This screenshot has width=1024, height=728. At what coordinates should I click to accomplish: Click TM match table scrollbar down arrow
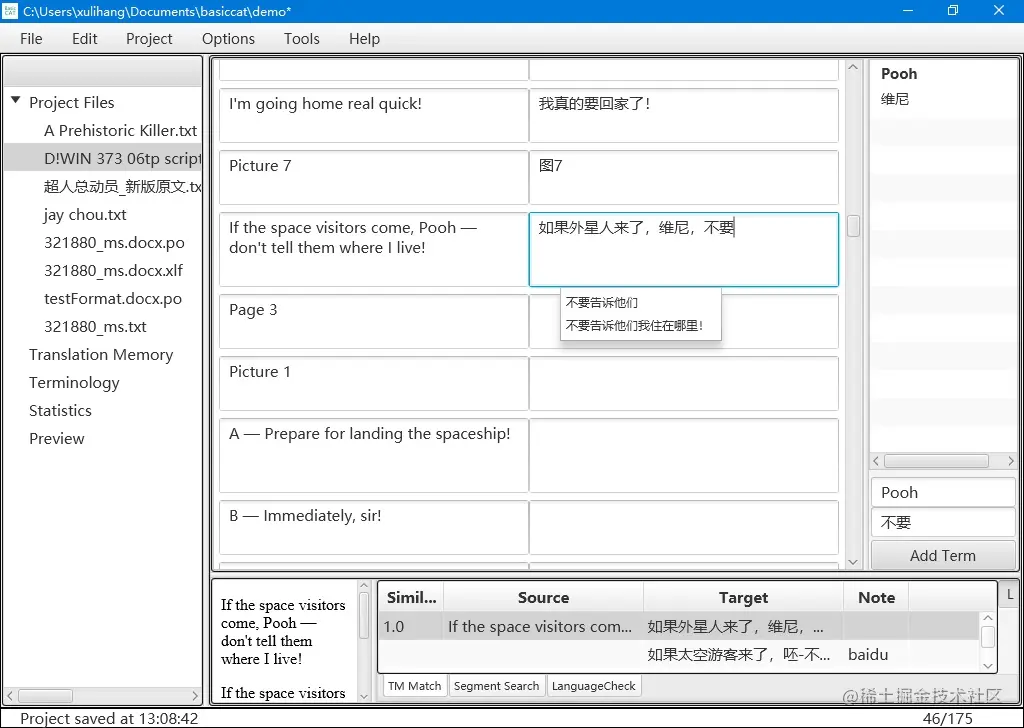coord(988,666)
